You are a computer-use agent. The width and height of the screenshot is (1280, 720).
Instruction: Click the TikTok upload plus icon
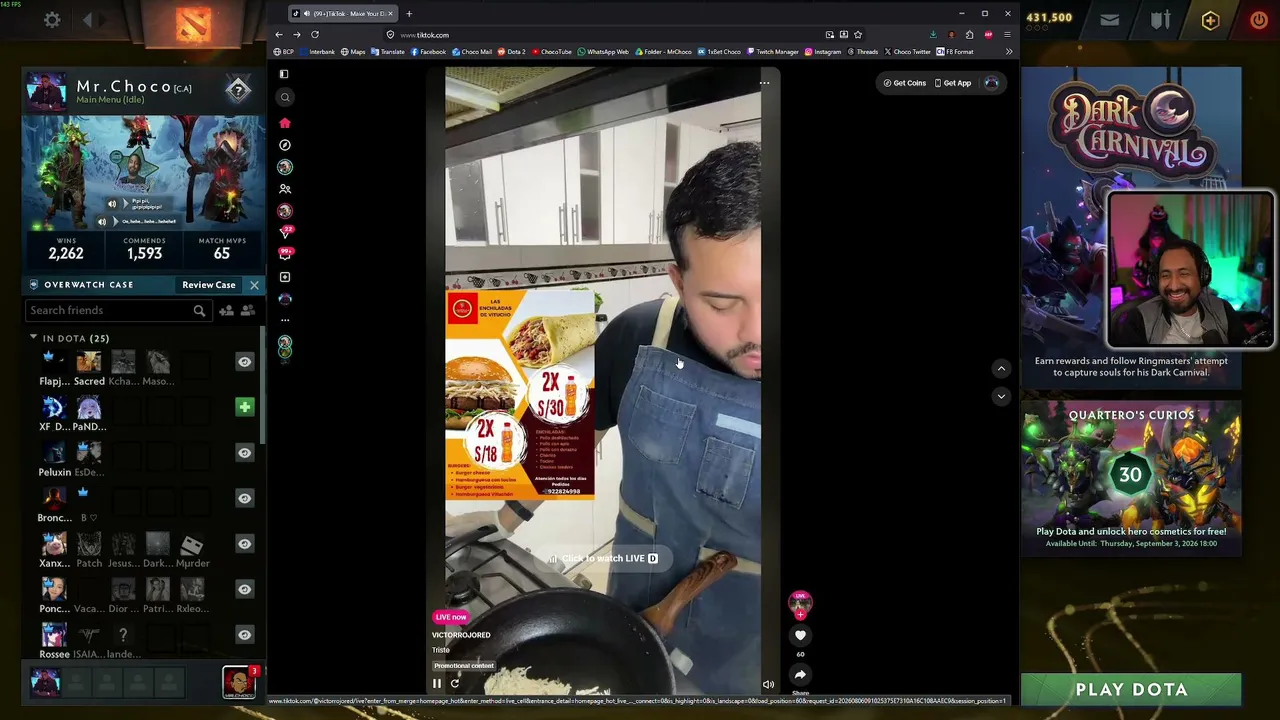coord(285,277)
